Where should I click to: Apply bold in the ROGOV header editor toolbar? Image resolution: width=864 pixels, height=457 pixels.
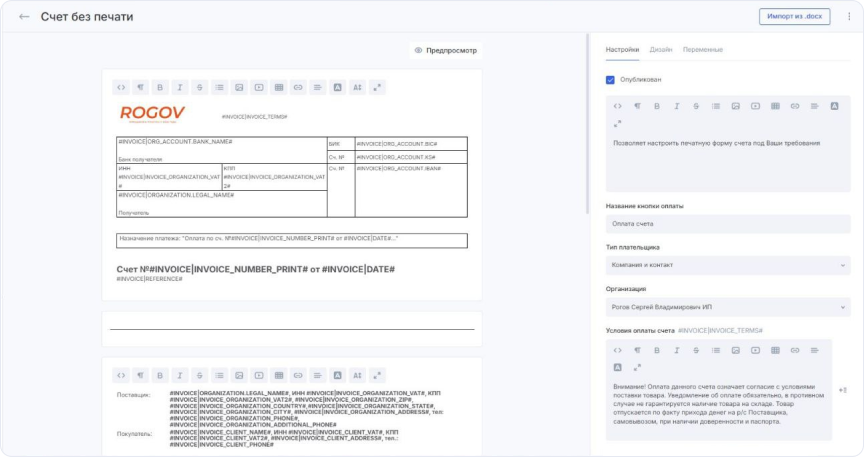click(x=160, y=87)
